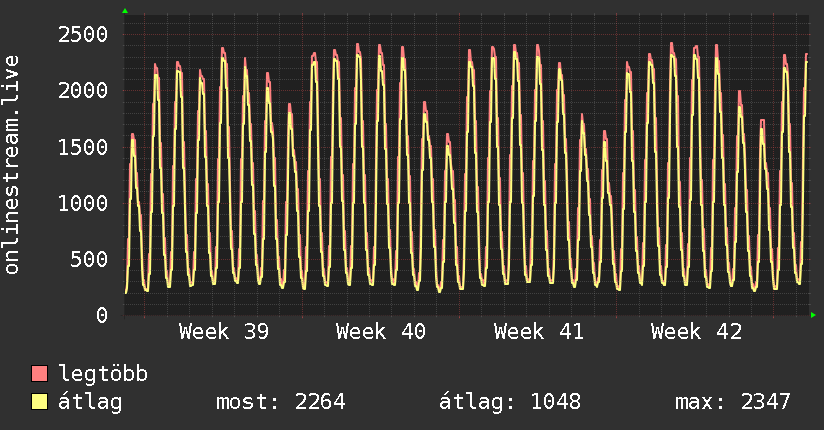Image resolution: width=824 pixels, height=430 pixels.
Task: Click the yellow átlag color swatch
Action: click(x=39, y=401)
